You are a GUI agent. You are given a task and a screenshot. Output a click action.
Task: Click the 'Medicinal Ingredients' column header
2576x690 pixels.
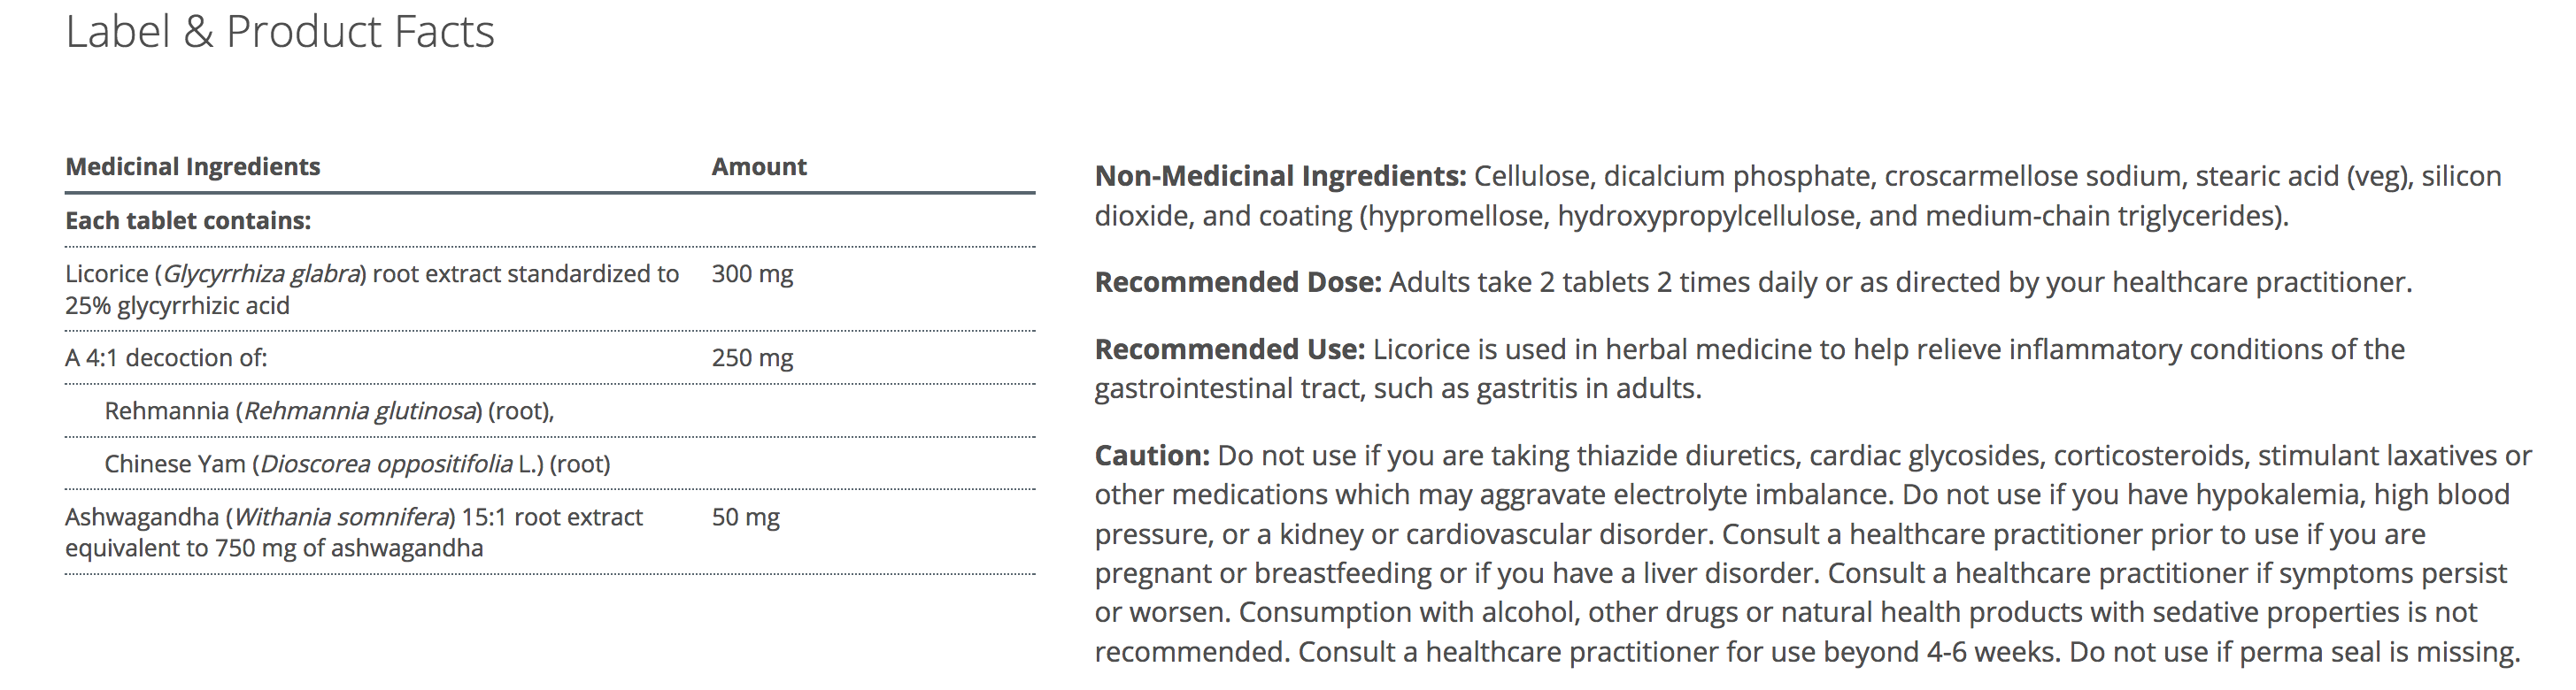[193, 167]
